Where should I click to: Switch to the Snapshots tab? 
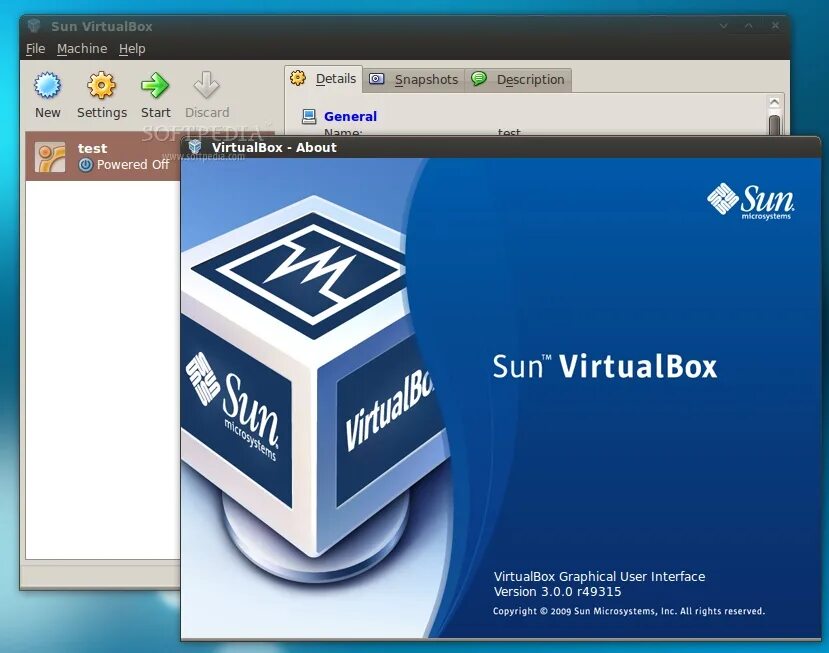414,80
